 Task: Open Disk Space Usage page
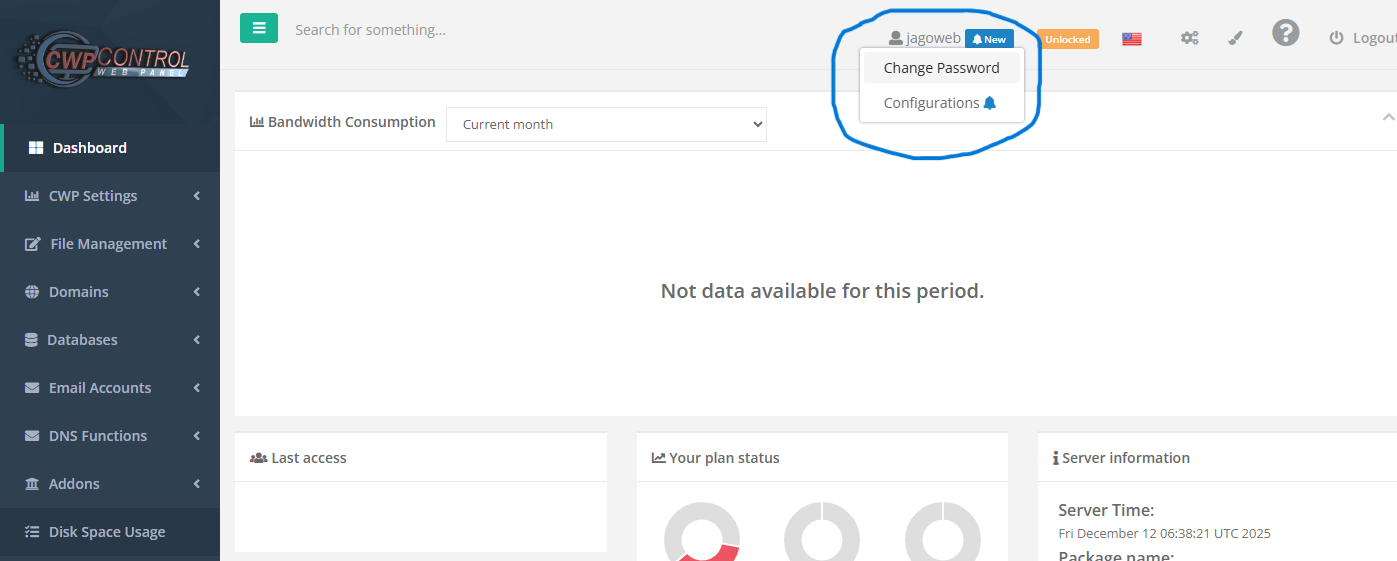107,532
